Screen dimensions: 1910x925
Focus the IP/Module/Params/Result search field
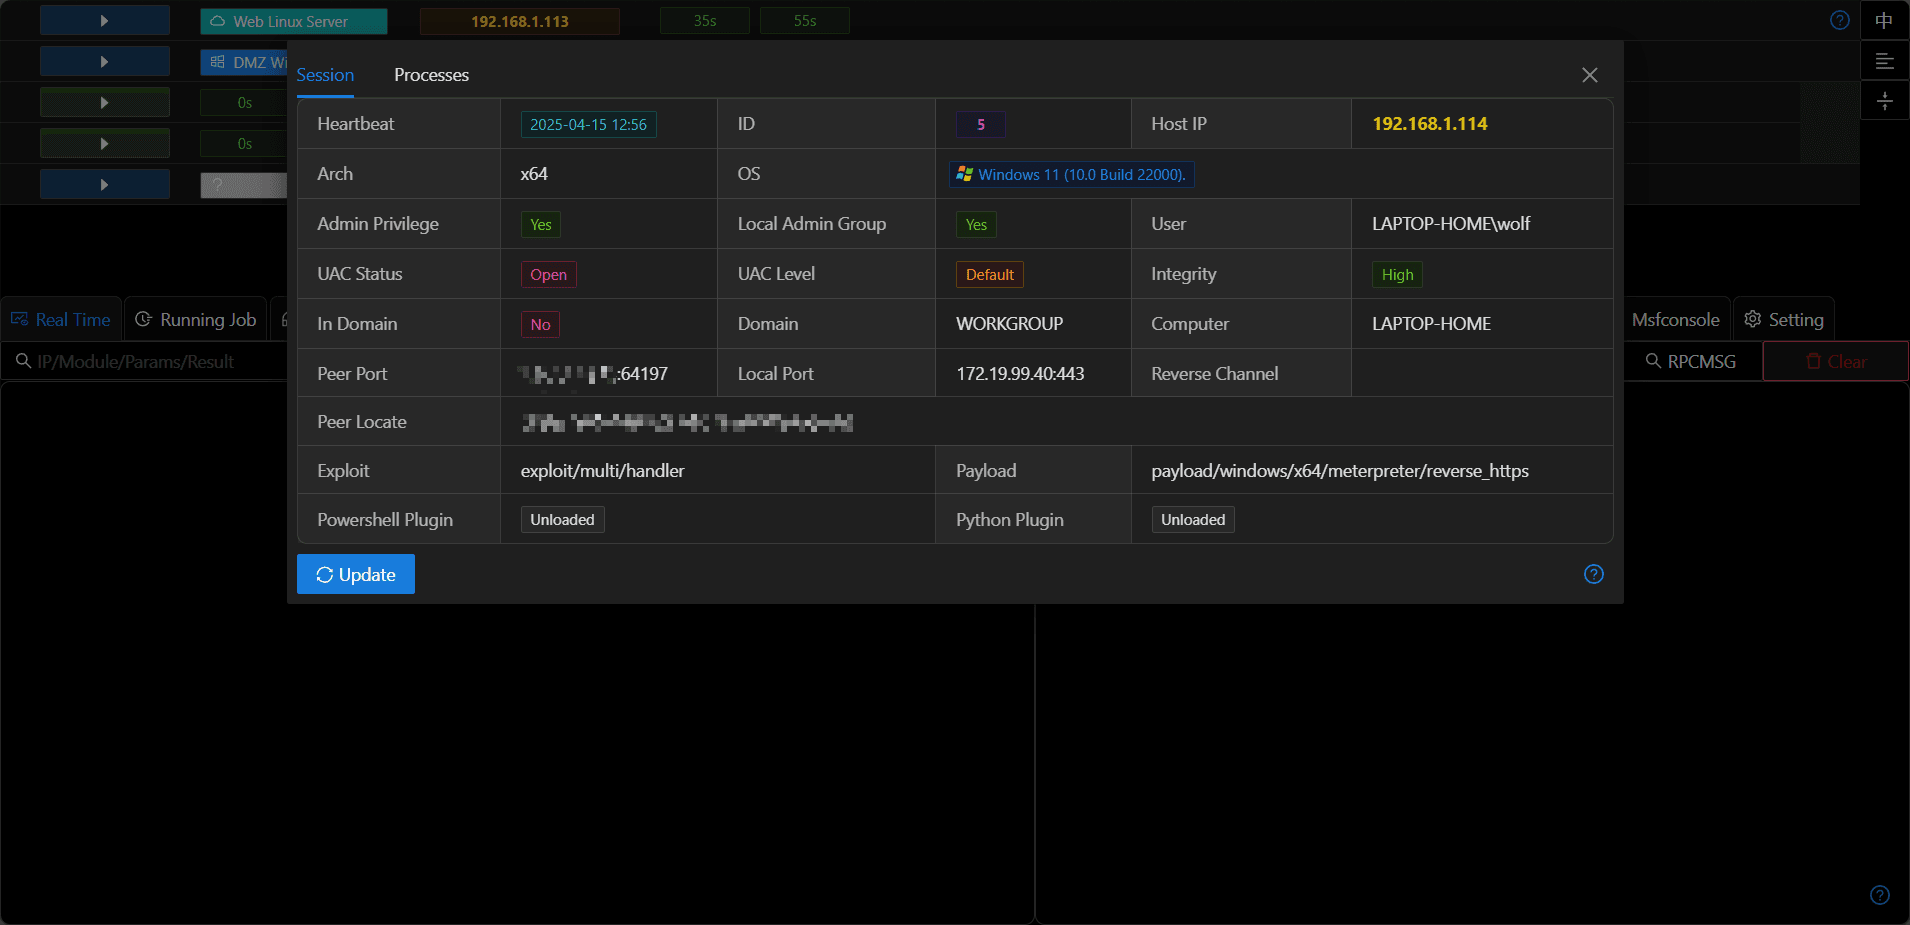pyautogui.click(x=145, y=361)
